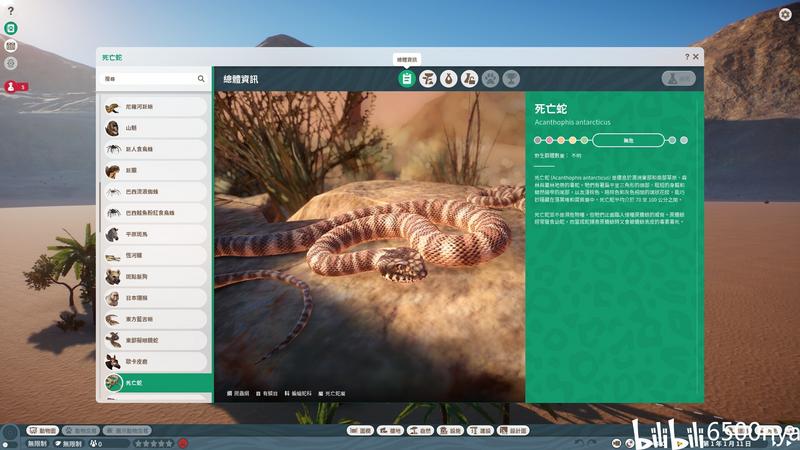Select the 斑點鬣狗 hyena entry
Screen dimensions: 800x450
click(x=155, y=277)
